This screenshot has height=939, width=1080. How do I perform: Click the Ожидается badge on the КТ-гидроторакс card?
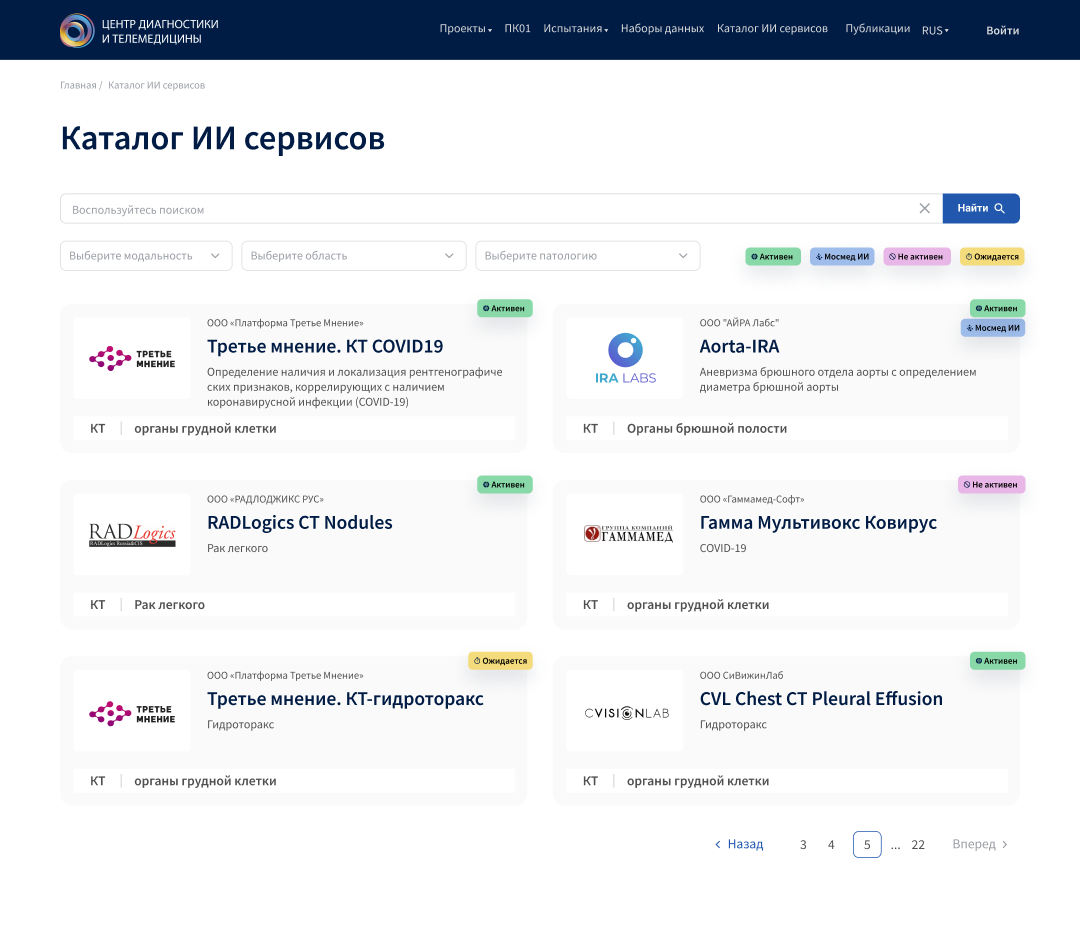pyautogui.click(x=500, y=661)
